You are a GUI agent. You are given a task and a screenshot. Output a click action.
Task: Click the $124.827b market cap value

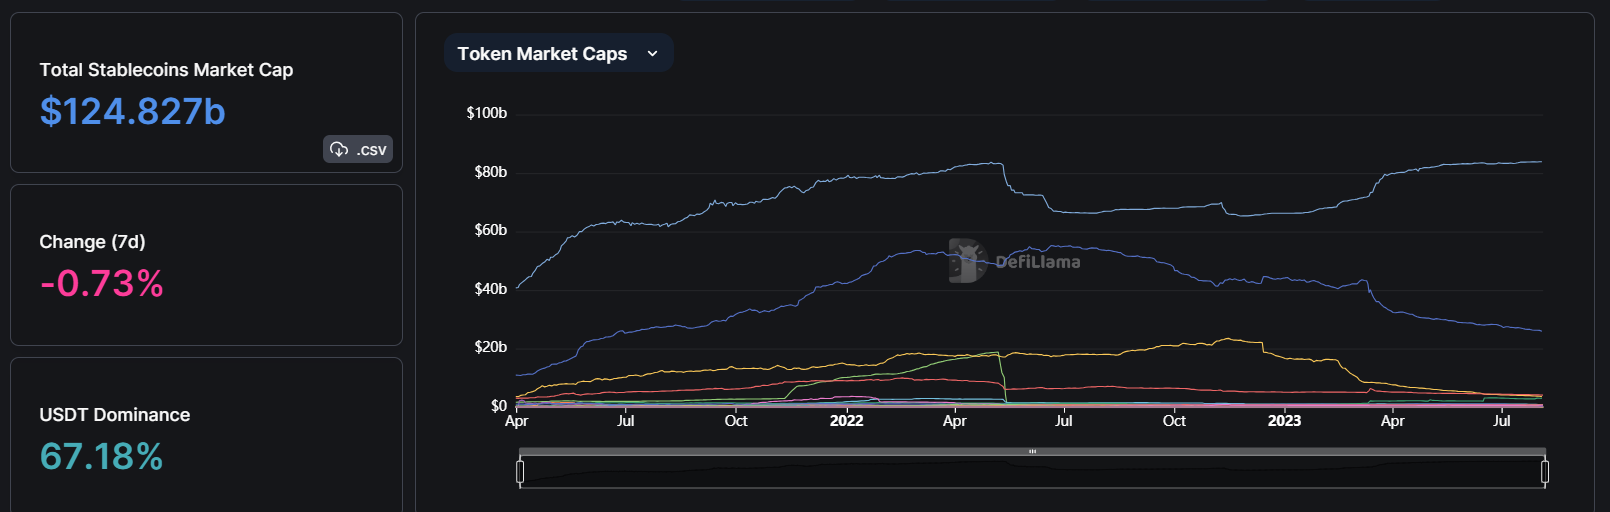[133, 111]
